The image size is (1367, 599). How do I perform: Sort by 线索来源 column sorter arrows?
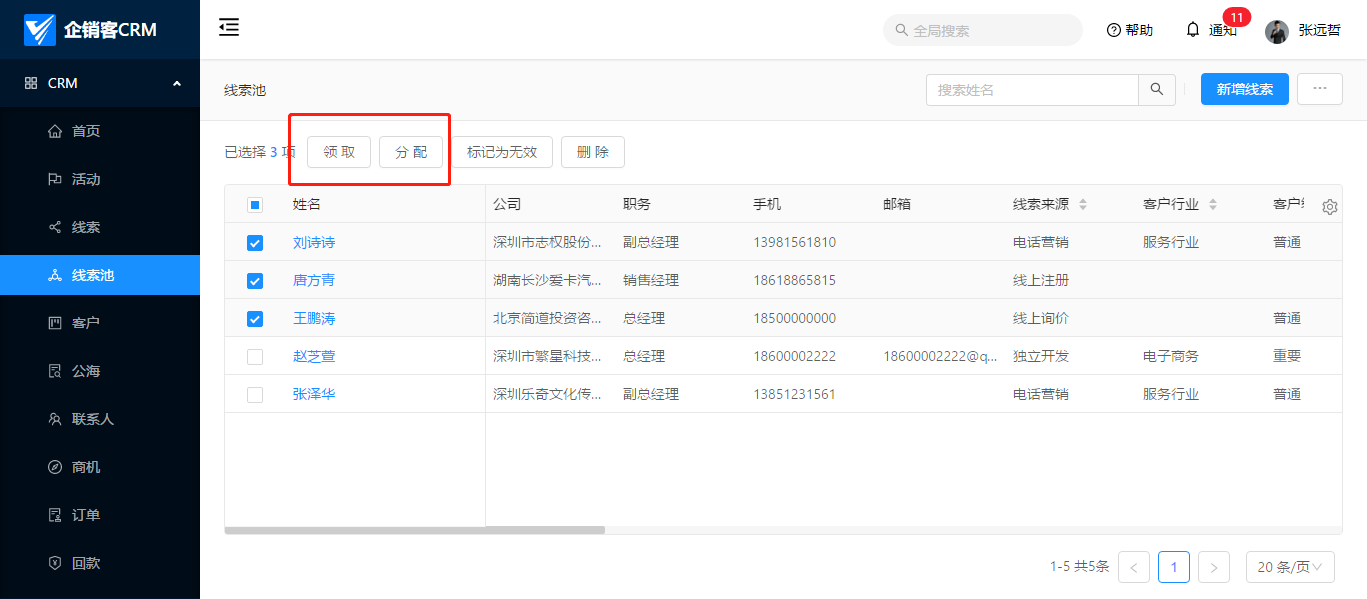point(1082,204)
